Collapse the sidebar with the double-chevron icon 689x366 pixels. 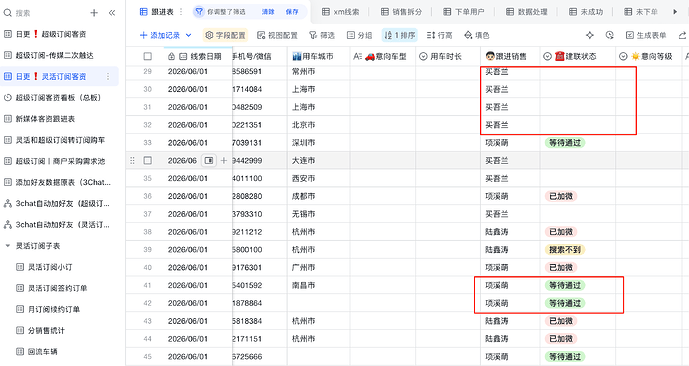(x=112, y=13)
